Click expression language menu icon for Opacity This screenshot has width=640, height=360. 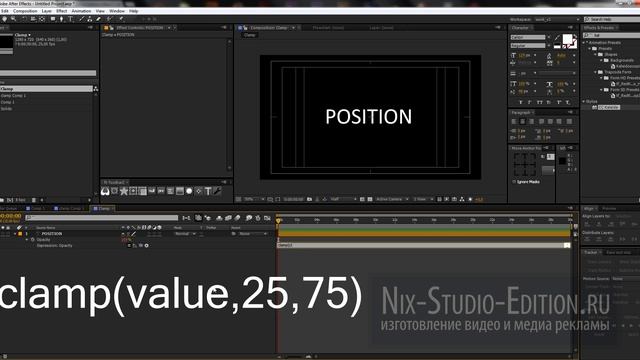tap(147, 246)
